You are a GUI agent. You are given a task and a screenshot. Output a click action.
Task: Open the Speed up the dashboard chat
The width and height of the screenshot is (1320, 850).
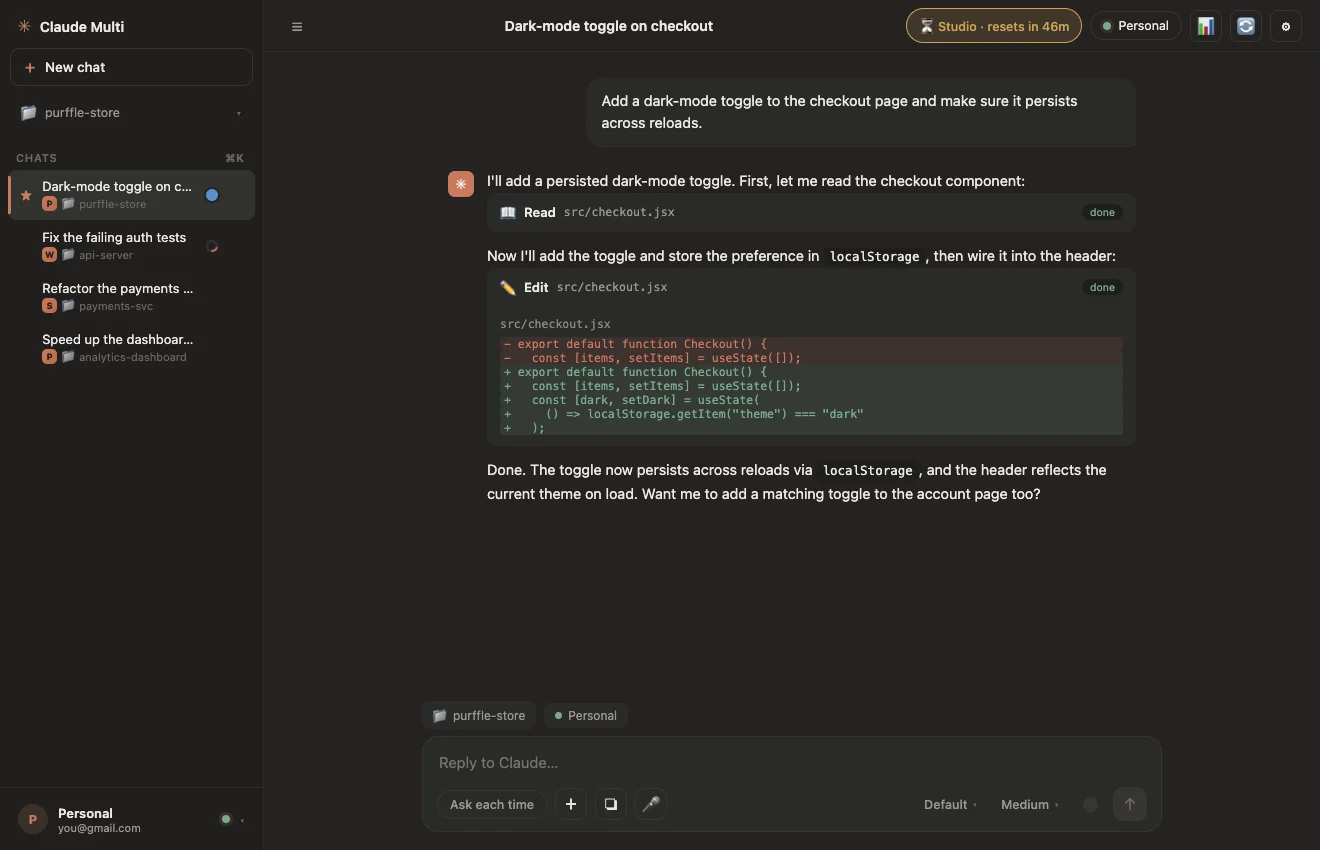click(131, 348)
